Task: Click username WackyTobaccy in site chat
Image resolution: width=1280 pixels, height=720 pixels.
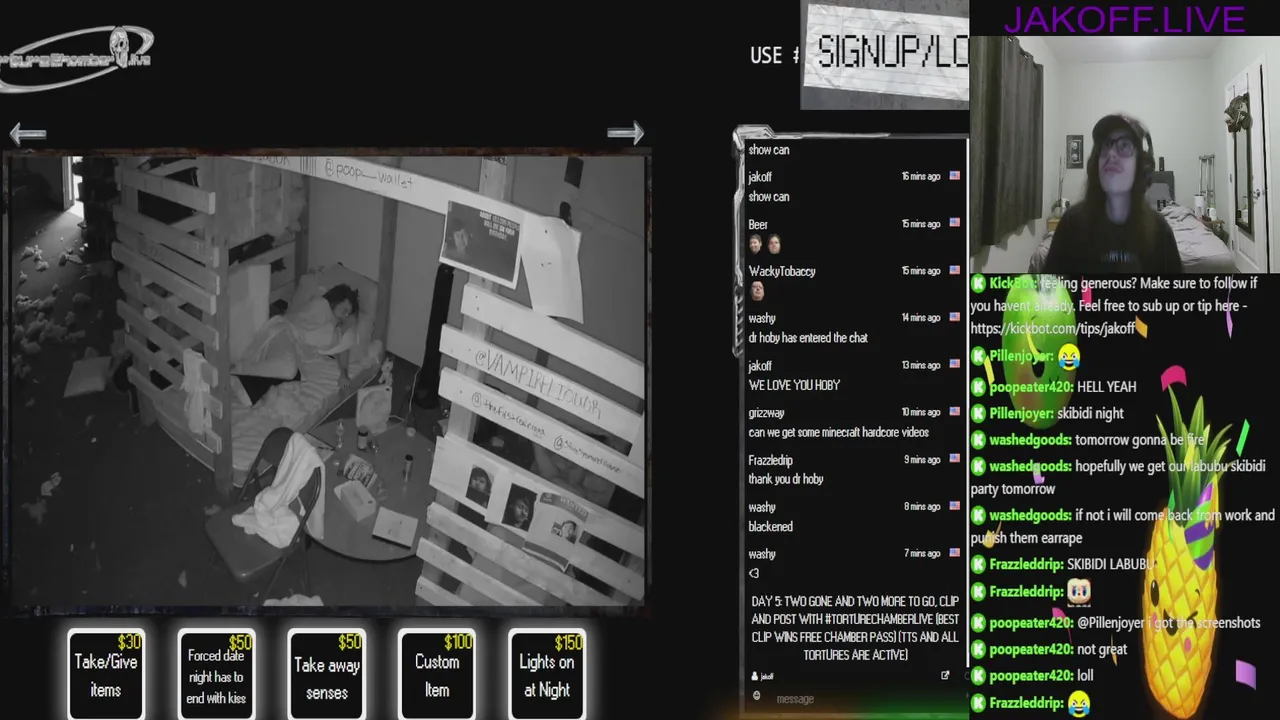Action: tap(782, 271)
